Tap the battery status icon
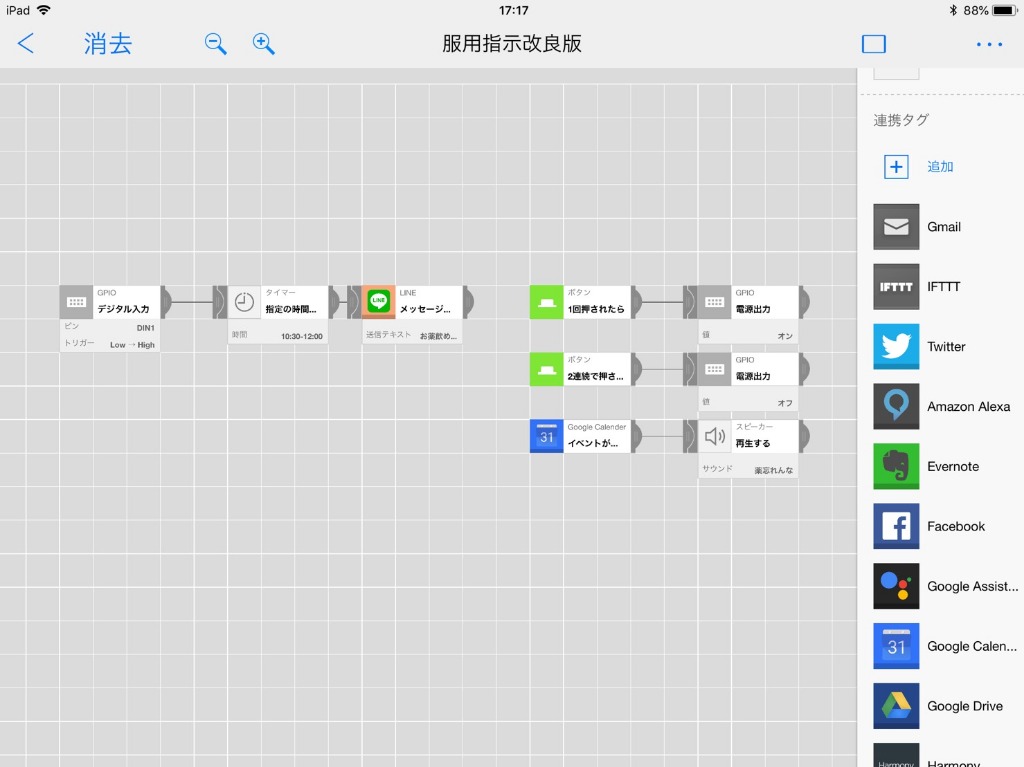The width and height of the screenshot is (1024, 767). pyautogui.click(x=1004, y=10)
